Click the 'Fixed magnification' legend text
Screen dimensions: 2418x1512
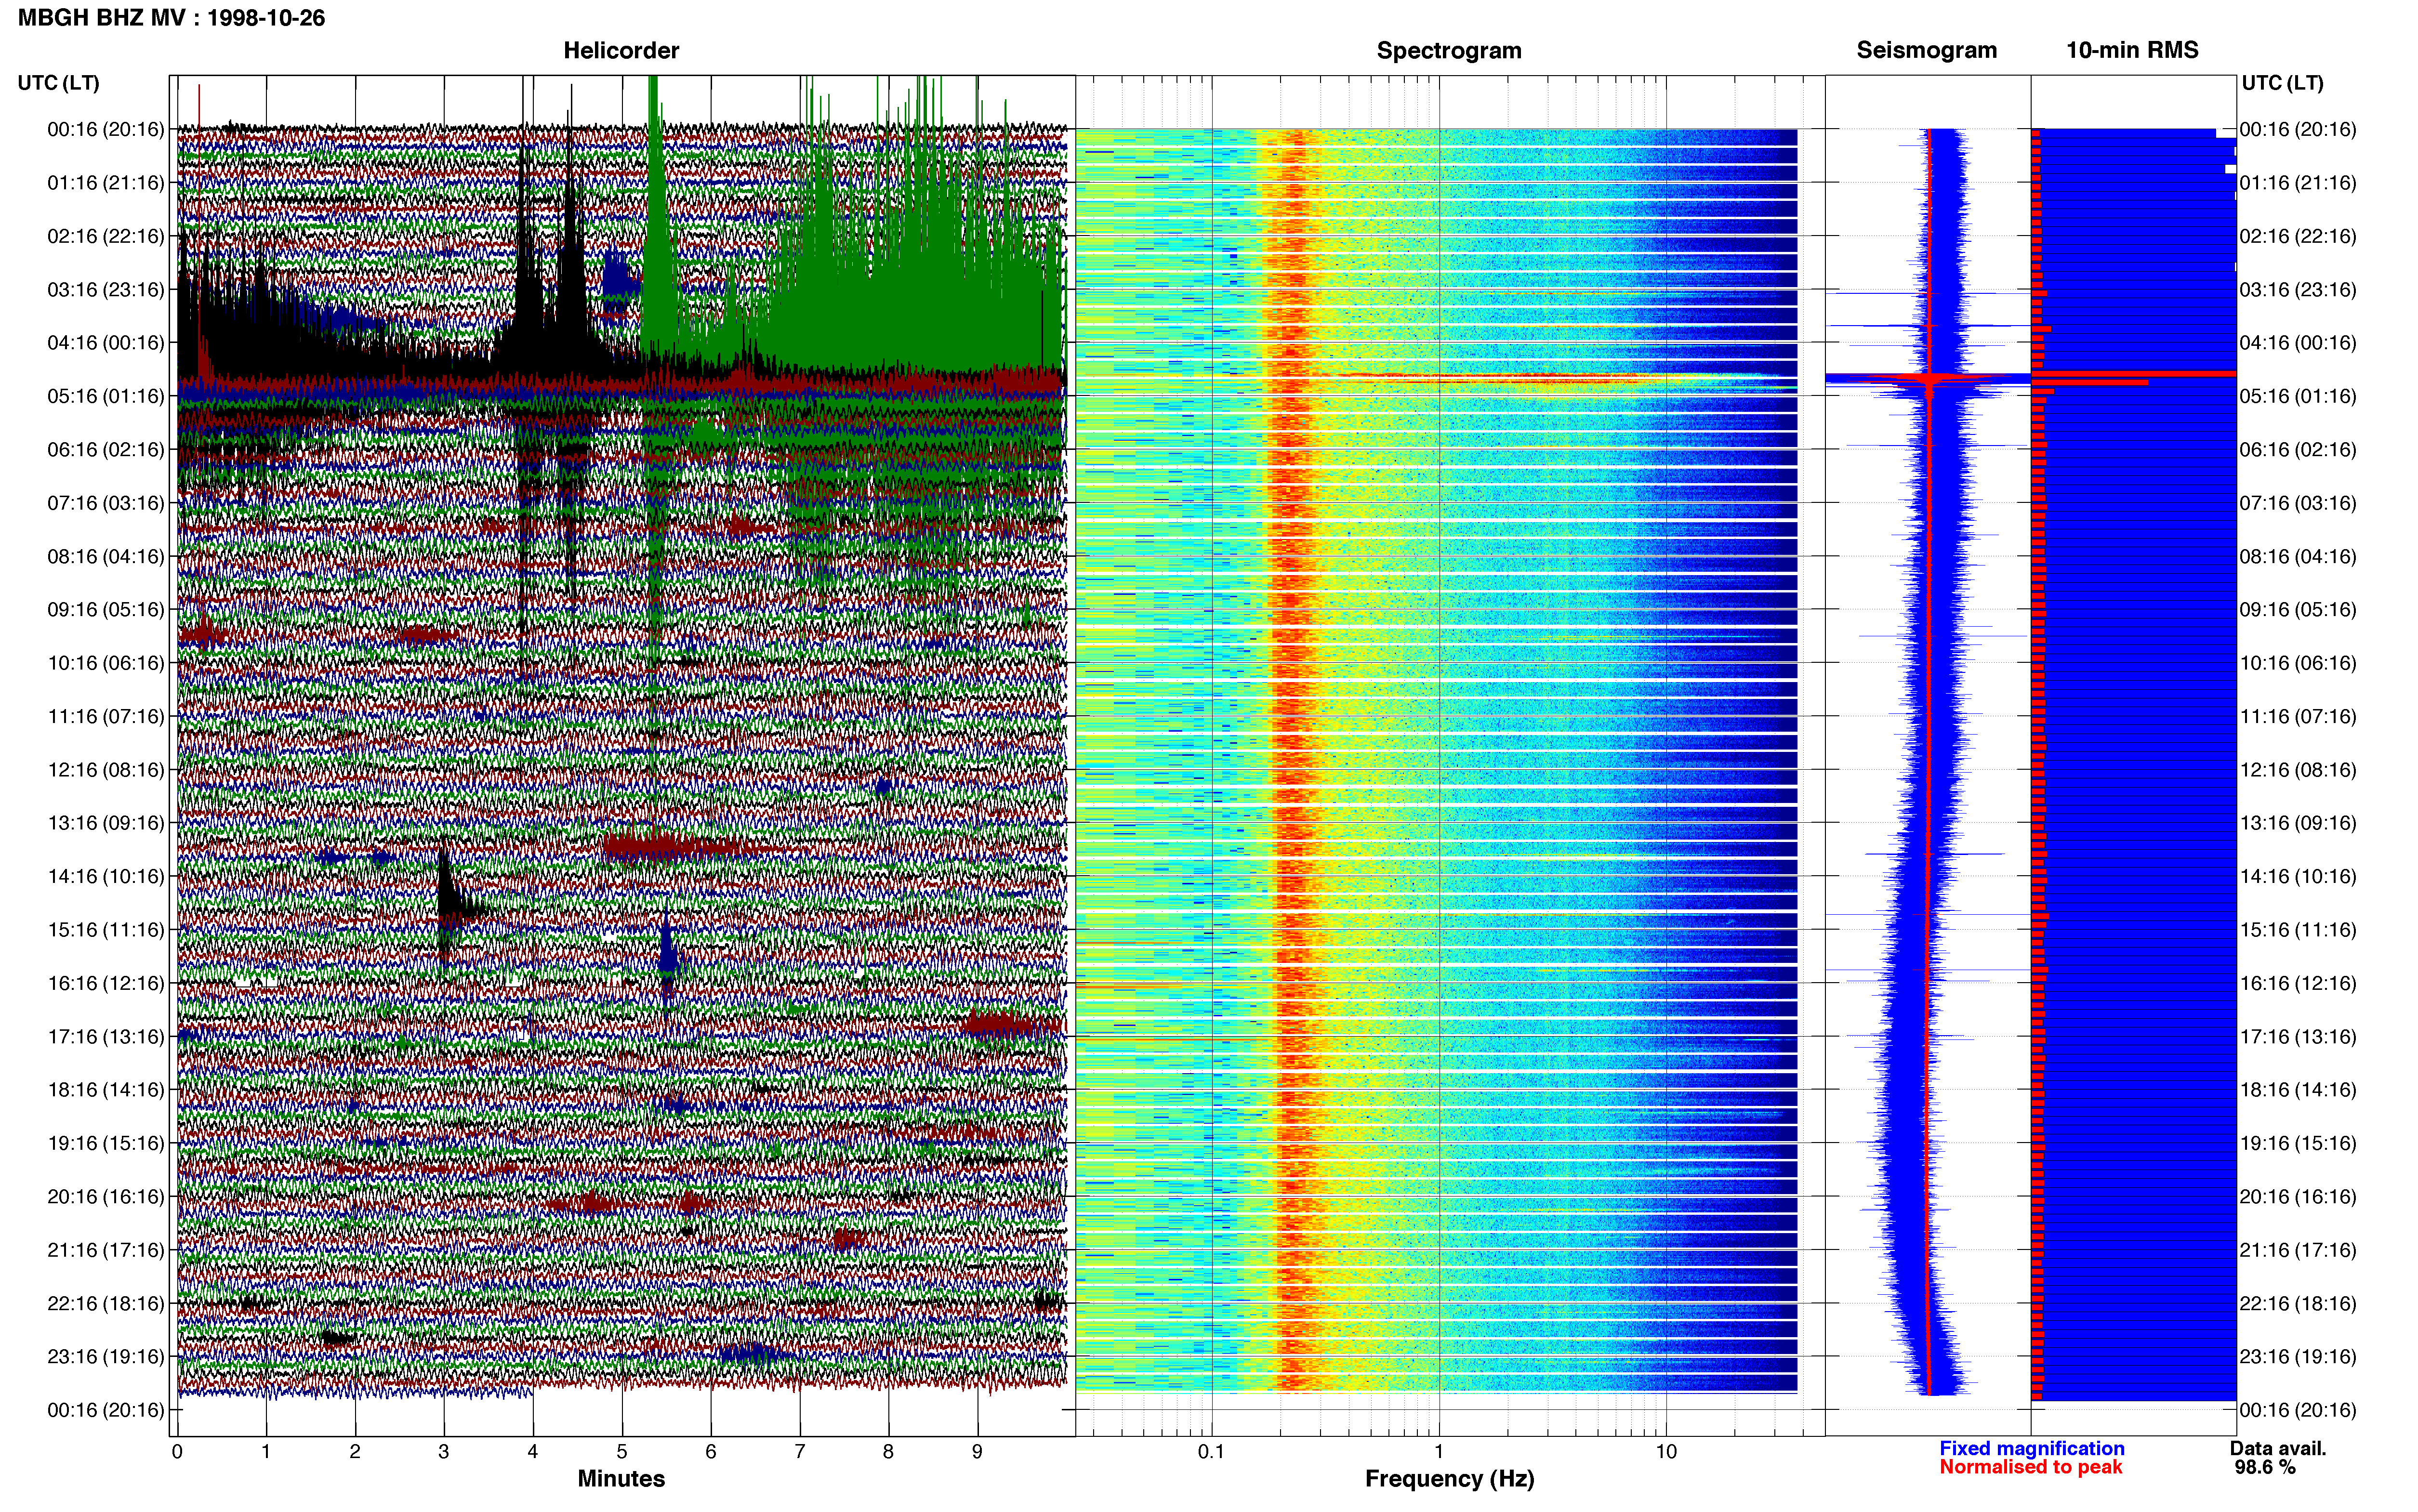(x=2032, y=1448)
